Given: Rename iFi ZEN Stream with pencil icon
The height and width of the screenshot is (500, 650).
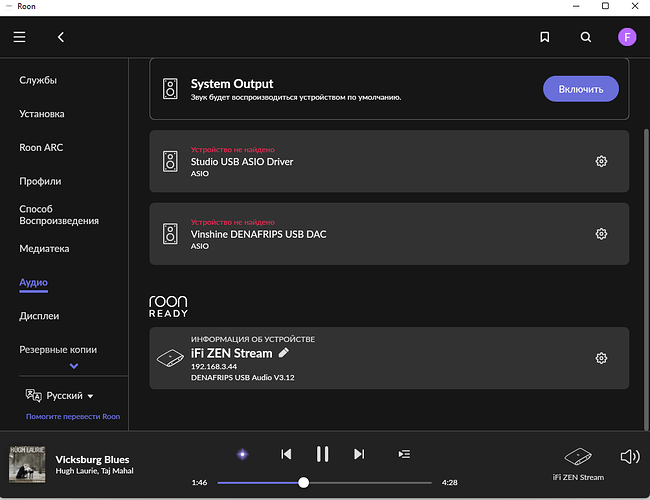Looking at the screenshot, I should click(x=284, y=353).
